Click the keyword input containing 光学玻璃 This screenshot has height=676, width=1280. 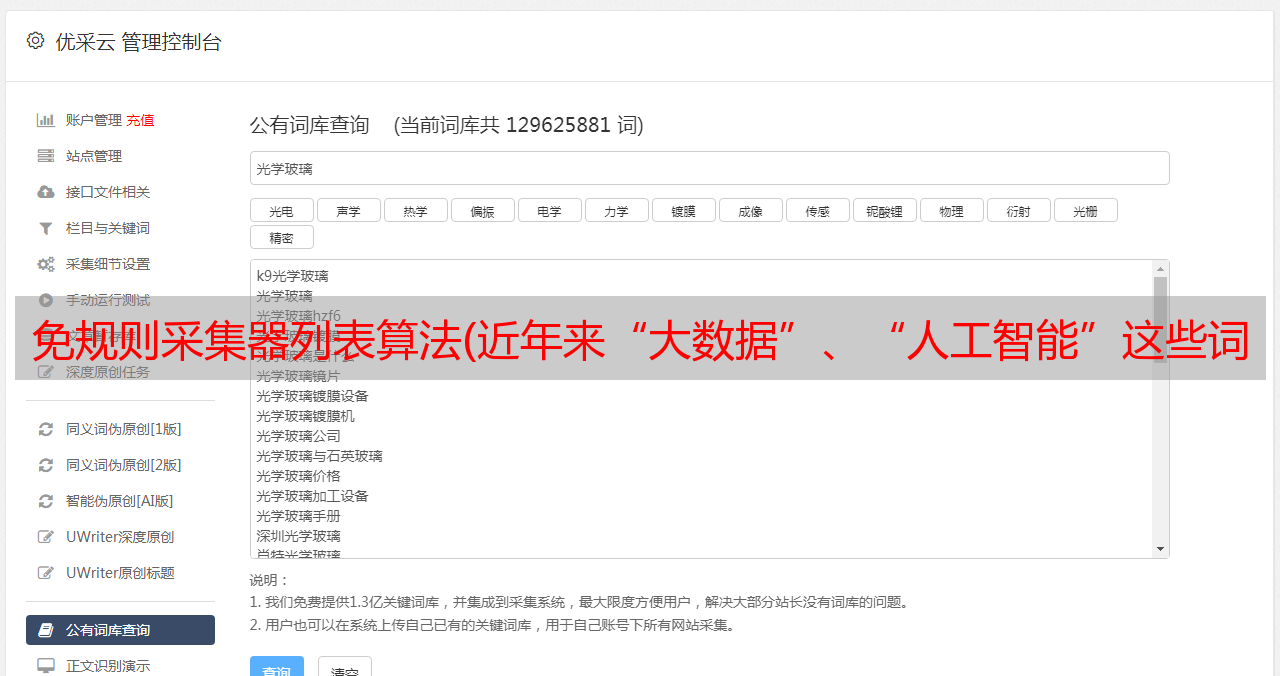click(x=709, y=168)
